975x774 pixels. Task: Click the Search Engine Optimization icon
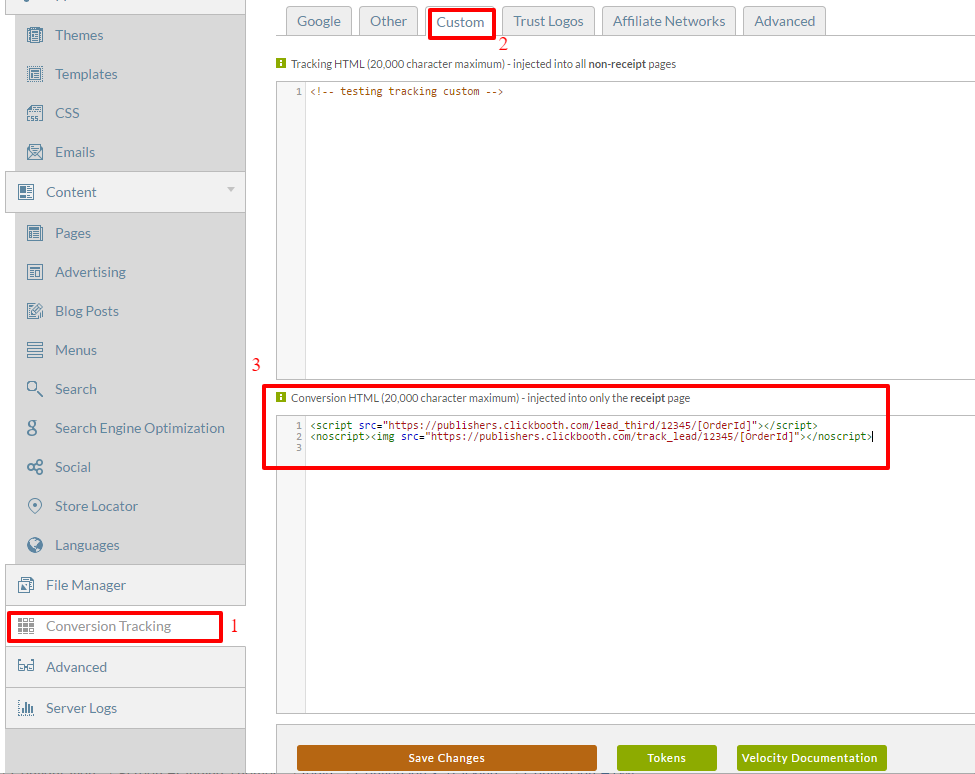coord(32,428)
